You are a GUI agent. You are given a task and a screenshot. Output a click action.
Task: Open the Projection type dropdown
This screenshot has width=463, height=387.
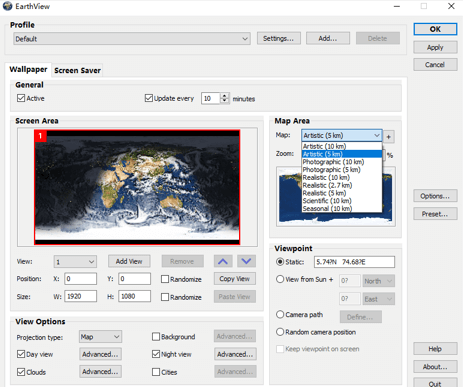tap(100, 337)
